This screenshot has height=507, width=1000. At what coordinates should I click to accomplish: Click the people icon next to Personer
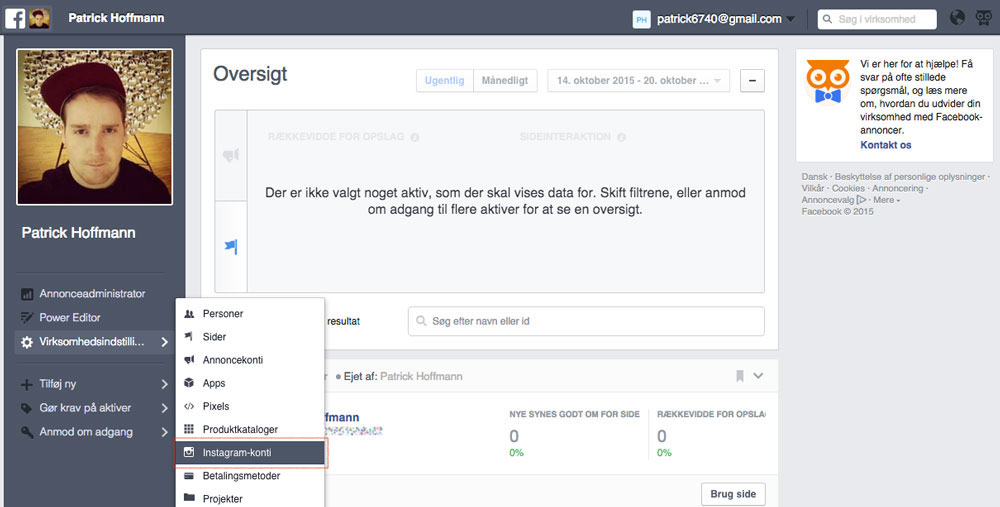189,314
